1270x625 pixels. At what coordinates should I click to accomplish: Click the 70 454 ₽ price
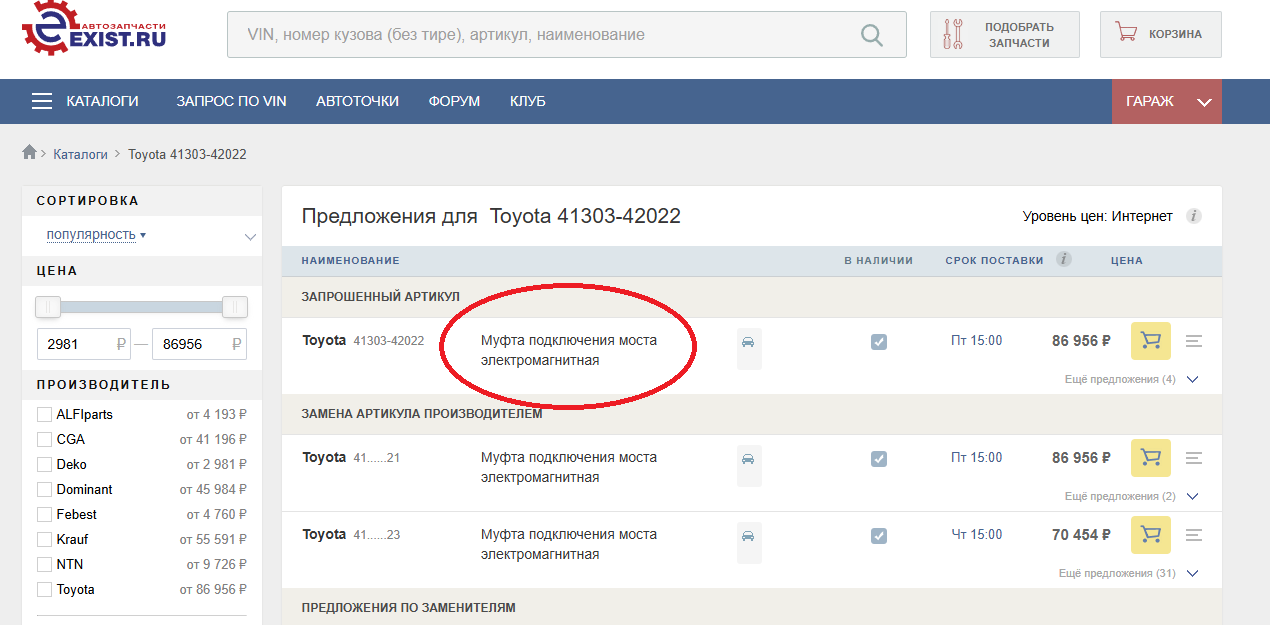(x=1081, y=535)
